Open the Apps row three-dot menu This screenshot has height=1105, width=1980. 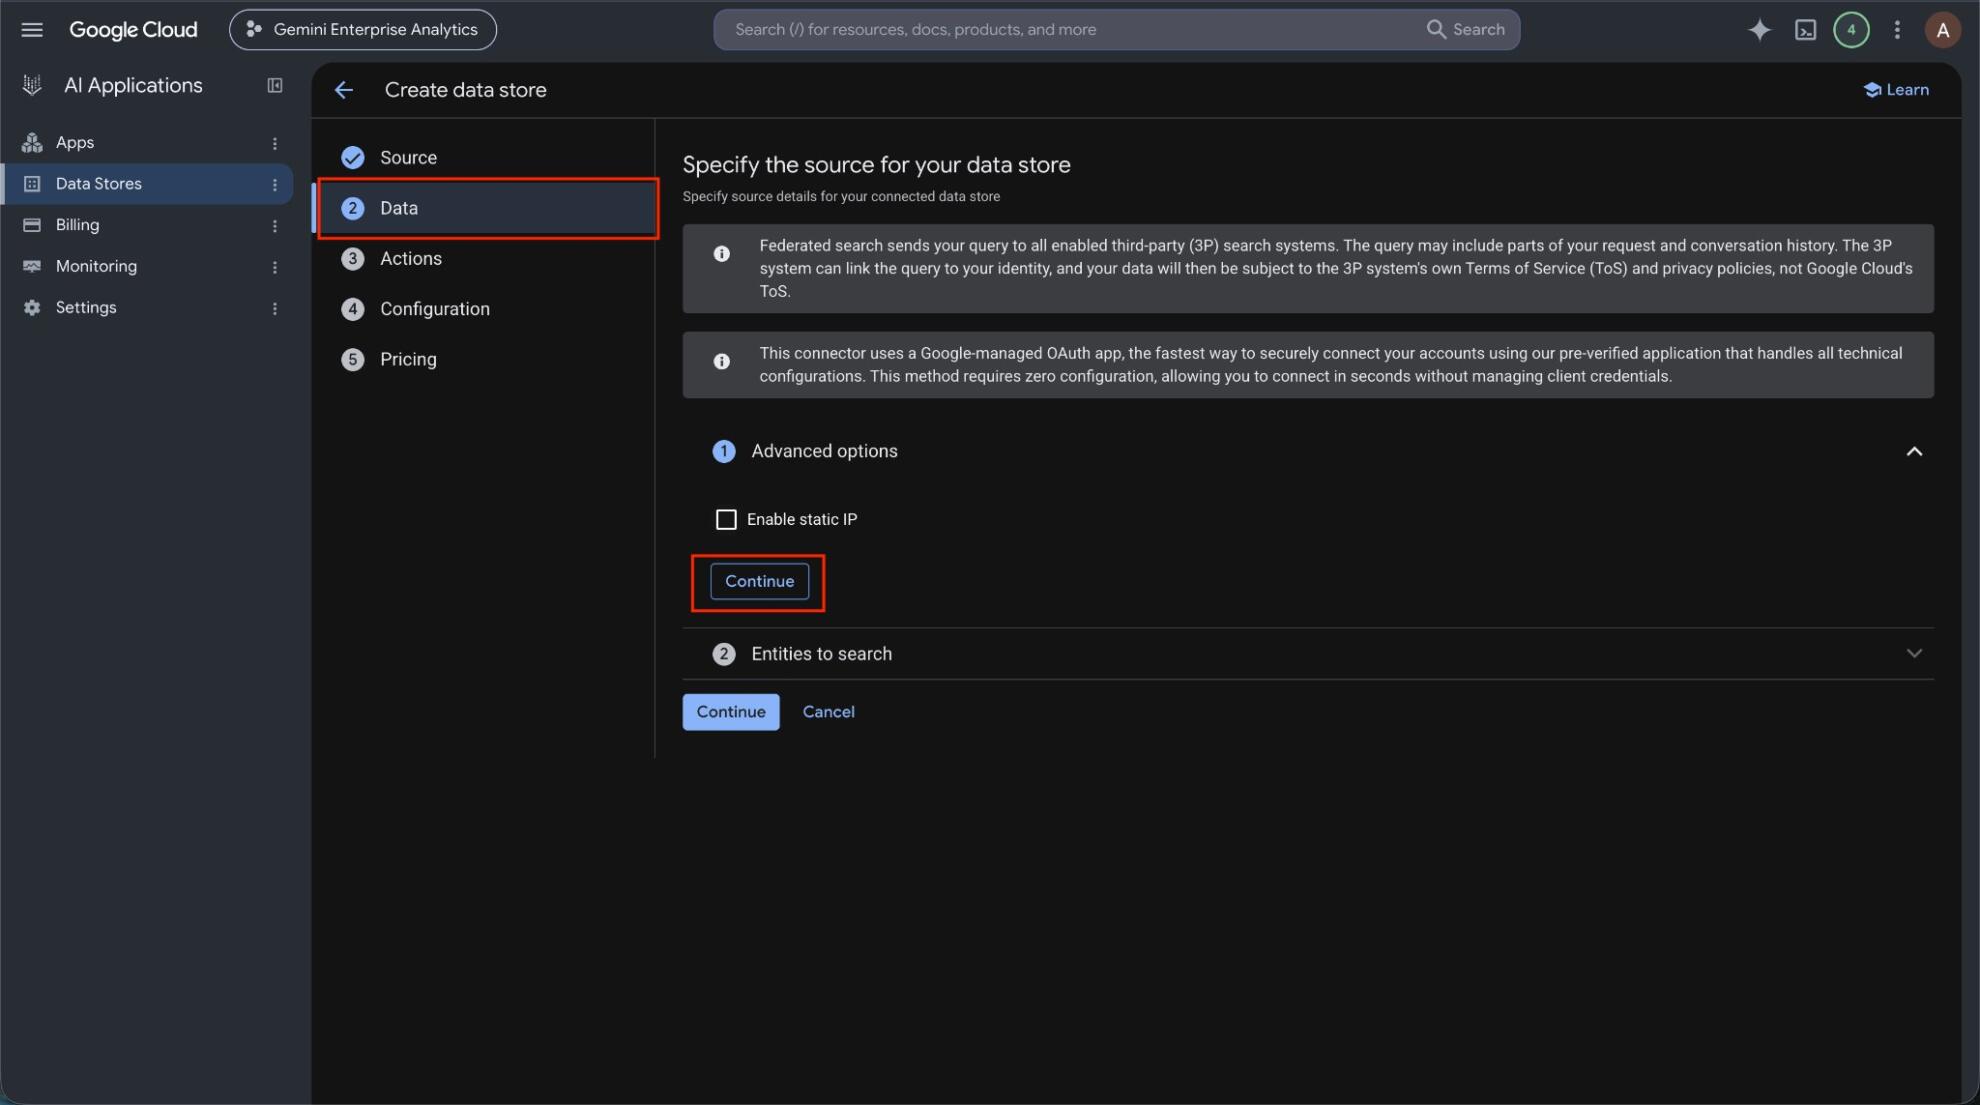(x=274, y=144)
